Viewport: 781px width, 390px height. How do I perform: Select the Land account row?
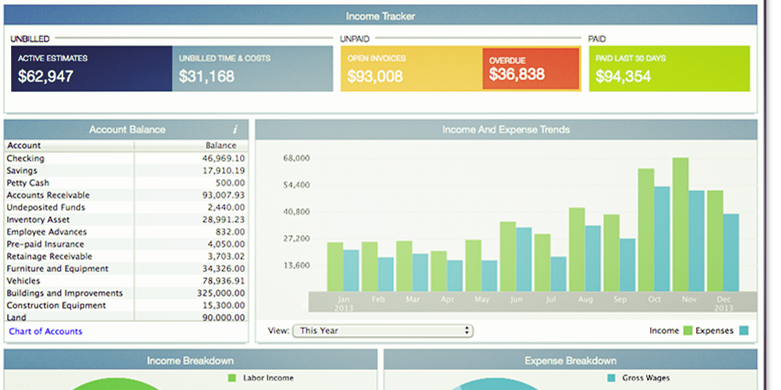click(x=126, y=317)
